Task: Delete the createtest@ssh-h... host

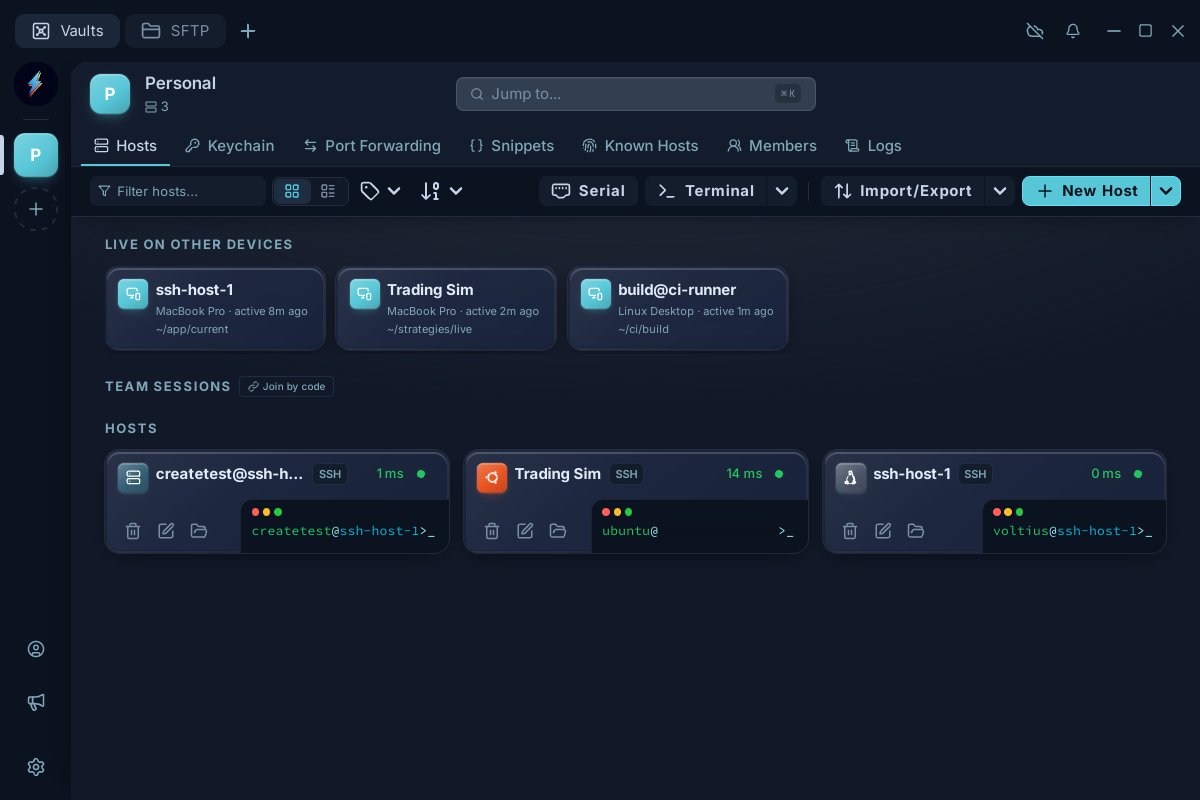Action: click(133, 531)
